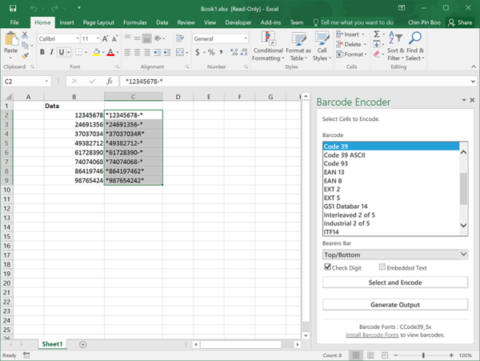
Task: Click the Find & Select magnifier icon
Action: [x=415, y=38]
